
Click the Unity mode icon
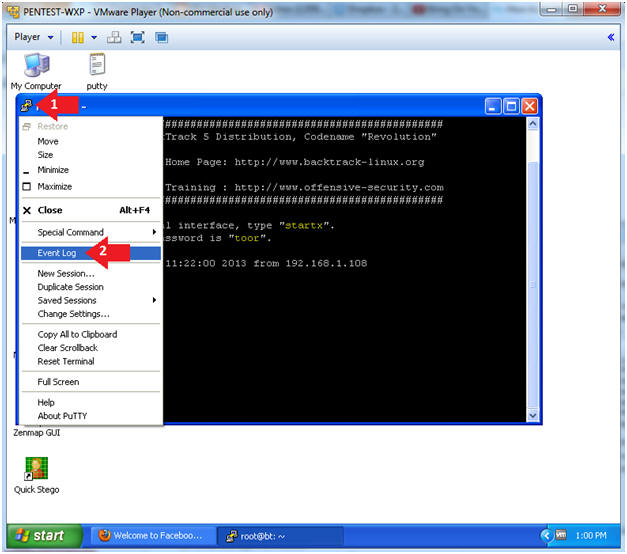tap(162, 38)
